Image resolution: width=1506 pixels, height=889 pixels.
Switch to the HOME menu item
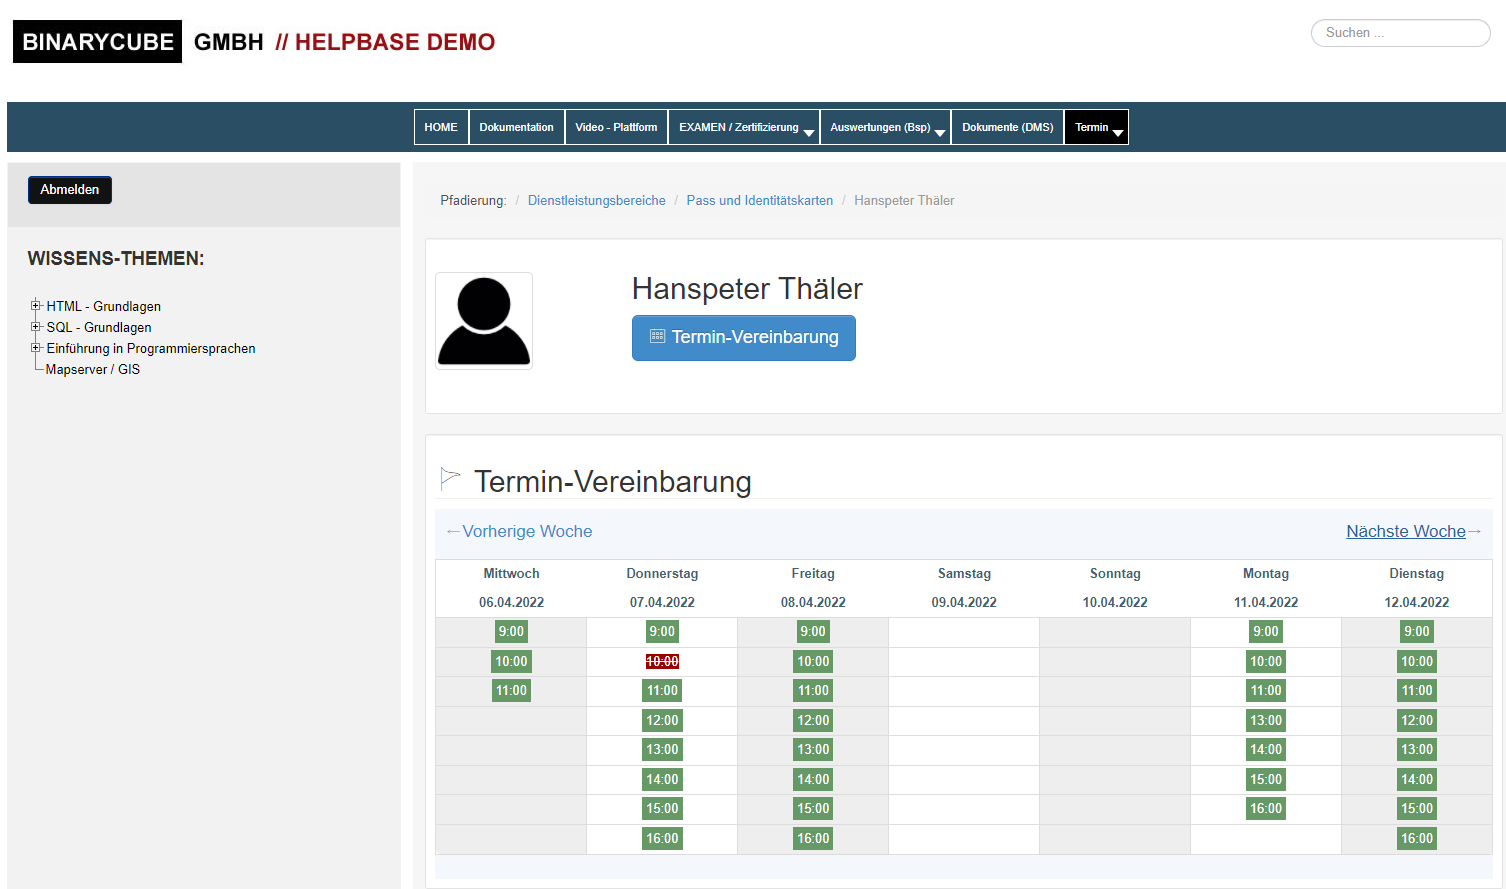coord(441,127)
